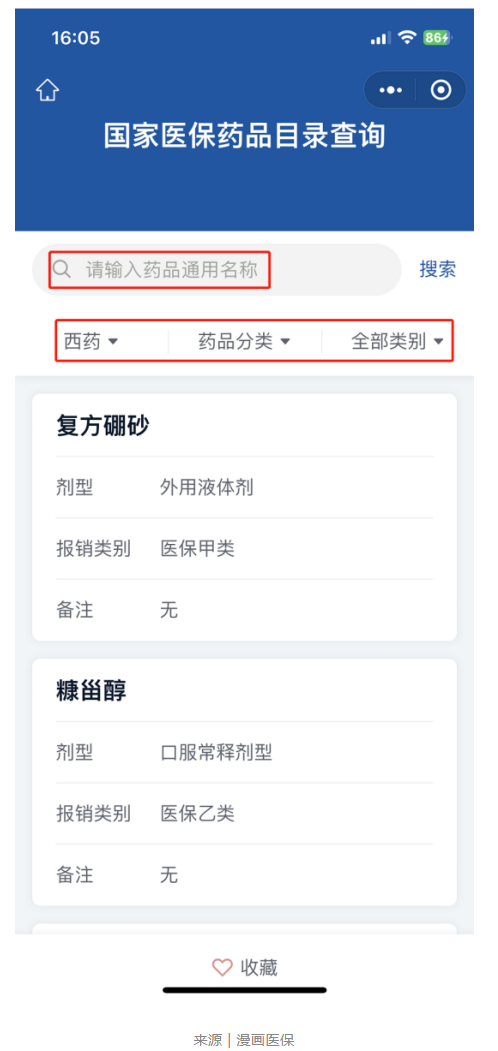Tap the heart favorite icon
Viewport: 498px width, 1051px height.
pos(222,967)
